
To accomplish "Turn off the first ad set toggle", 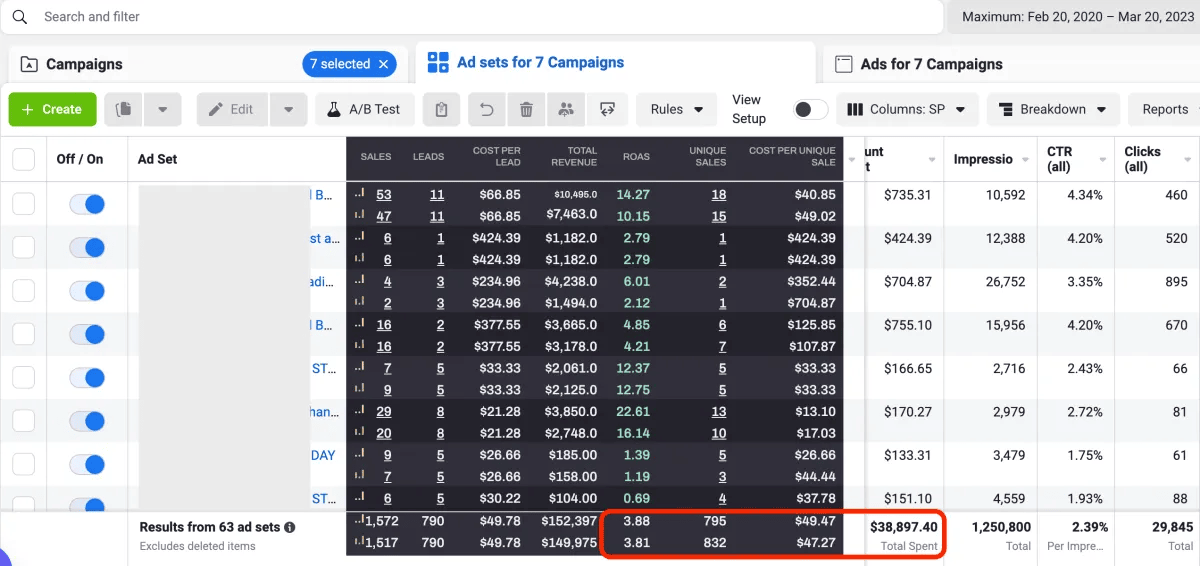I will [x=87, y=204].
